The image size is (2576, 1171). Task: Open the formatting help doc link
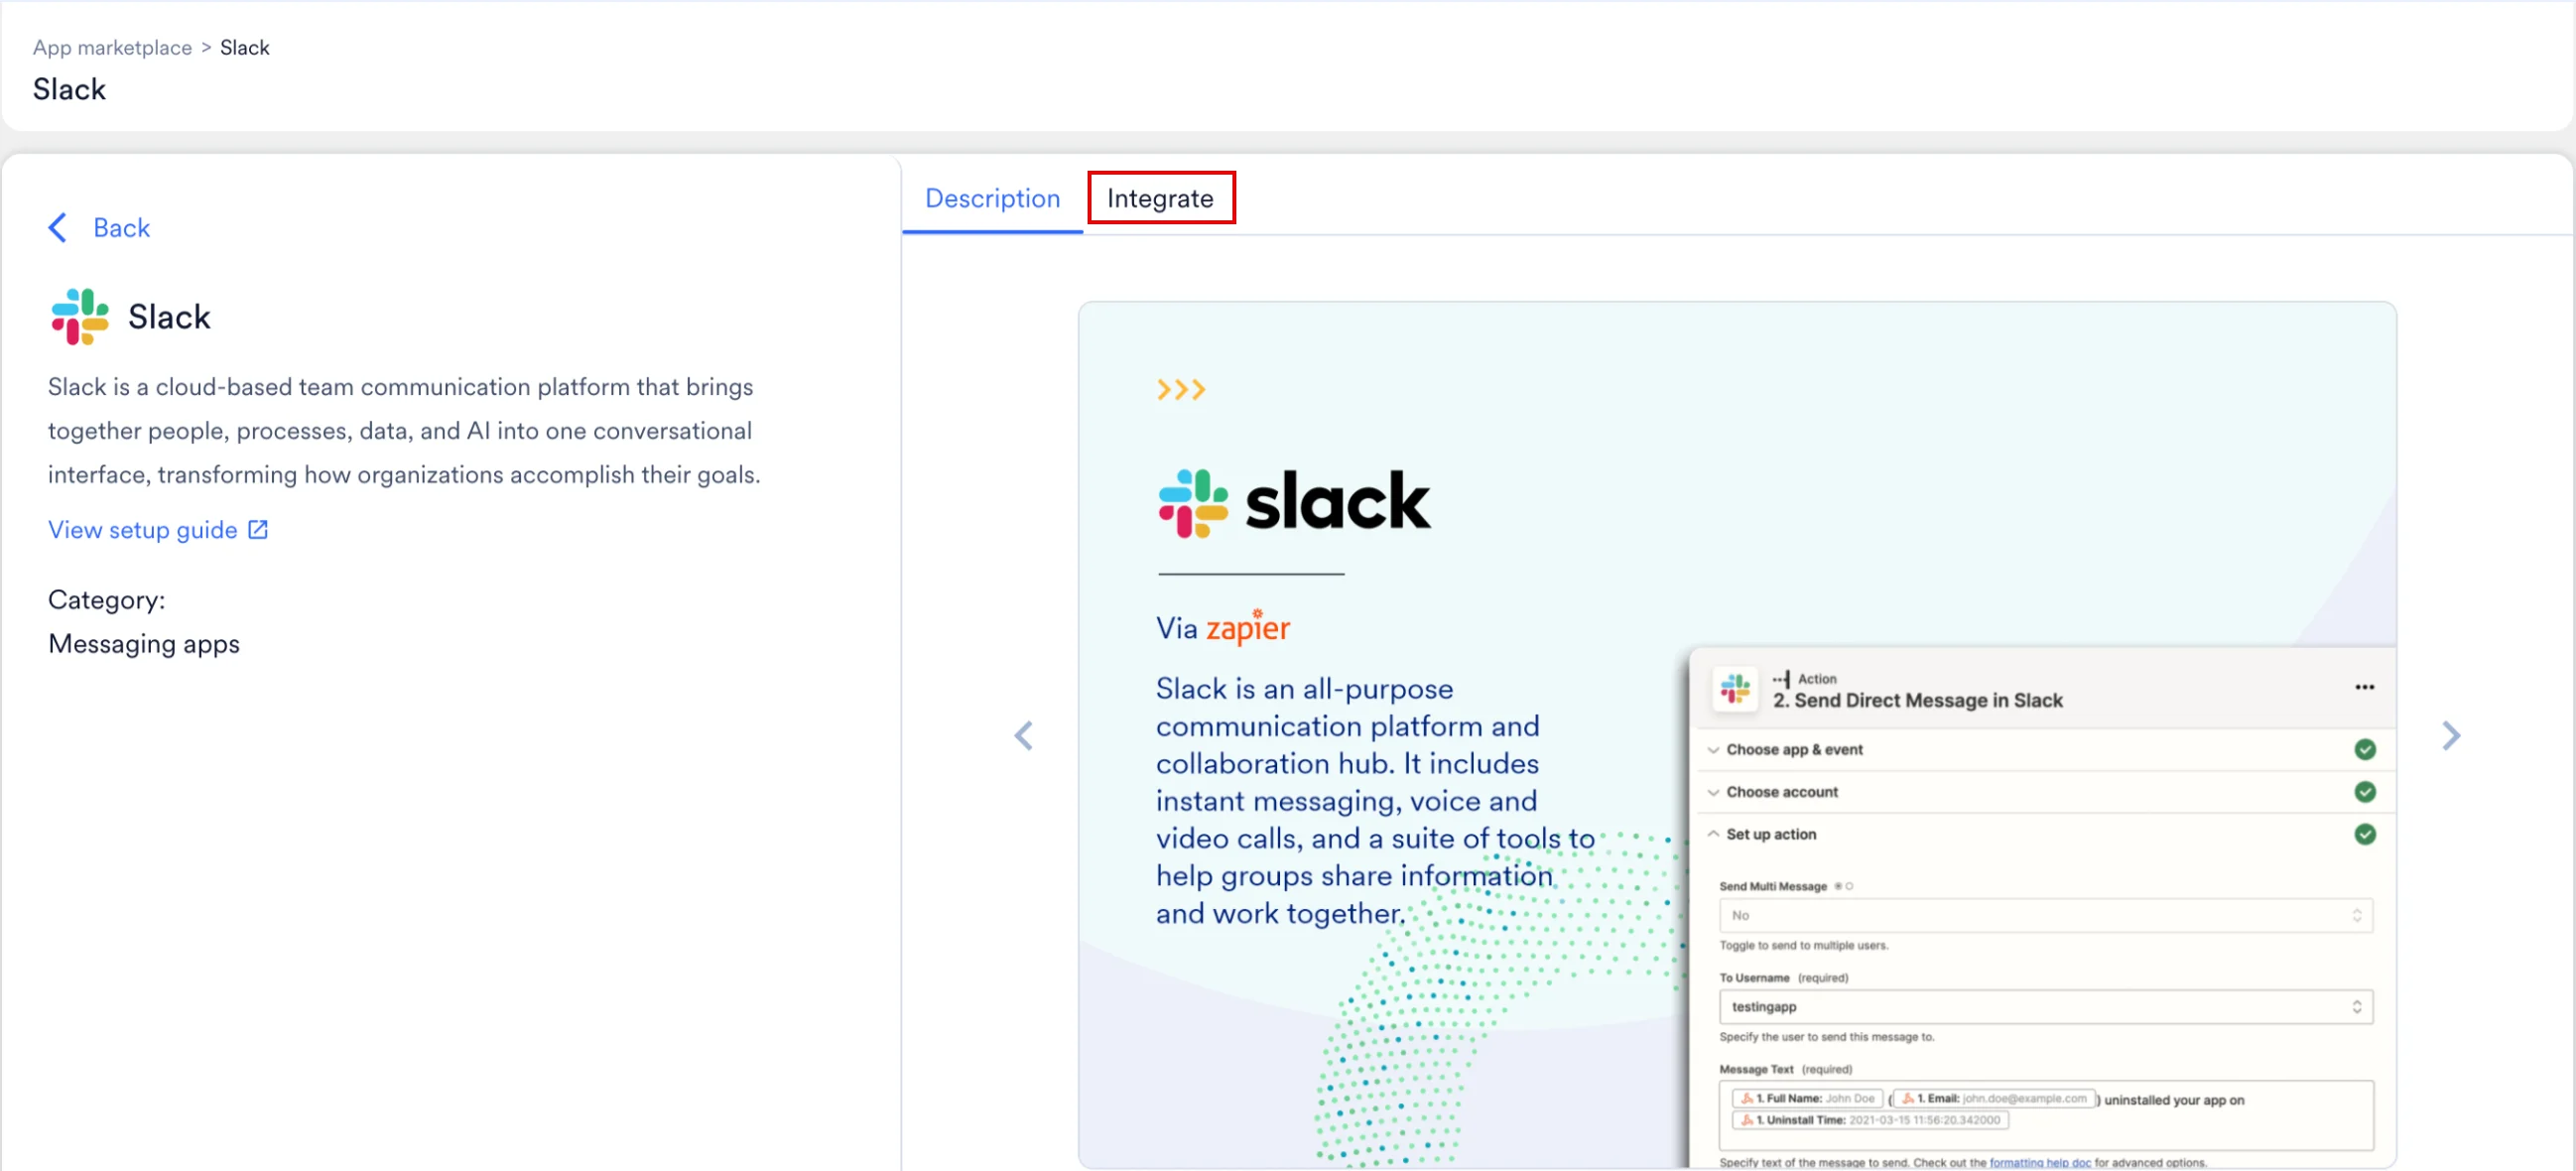point(2039,1162)
